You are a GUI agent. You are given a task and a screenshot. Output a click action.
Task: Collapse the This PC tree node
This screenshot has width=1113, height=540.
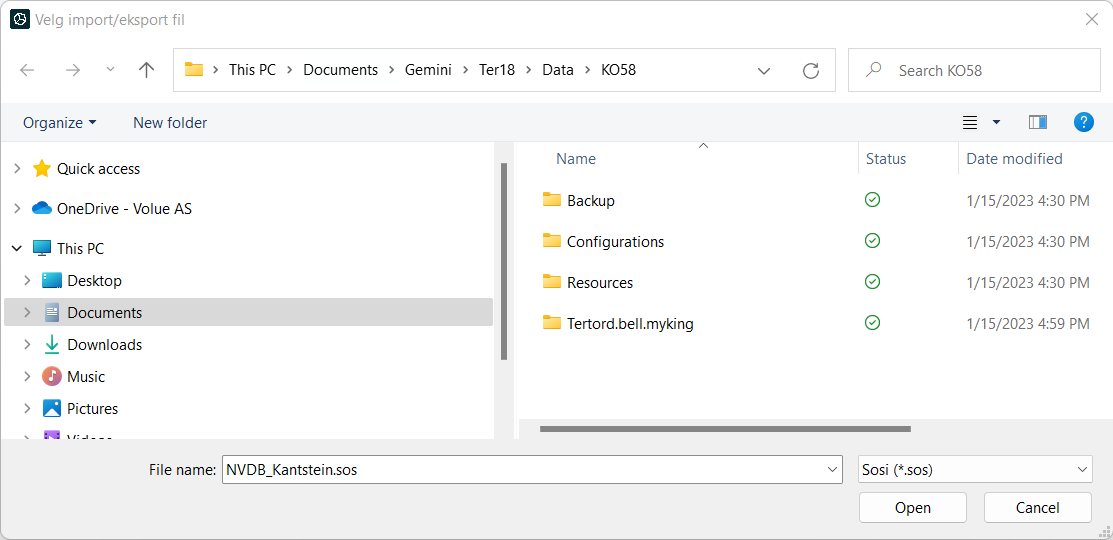pos(16,249)
